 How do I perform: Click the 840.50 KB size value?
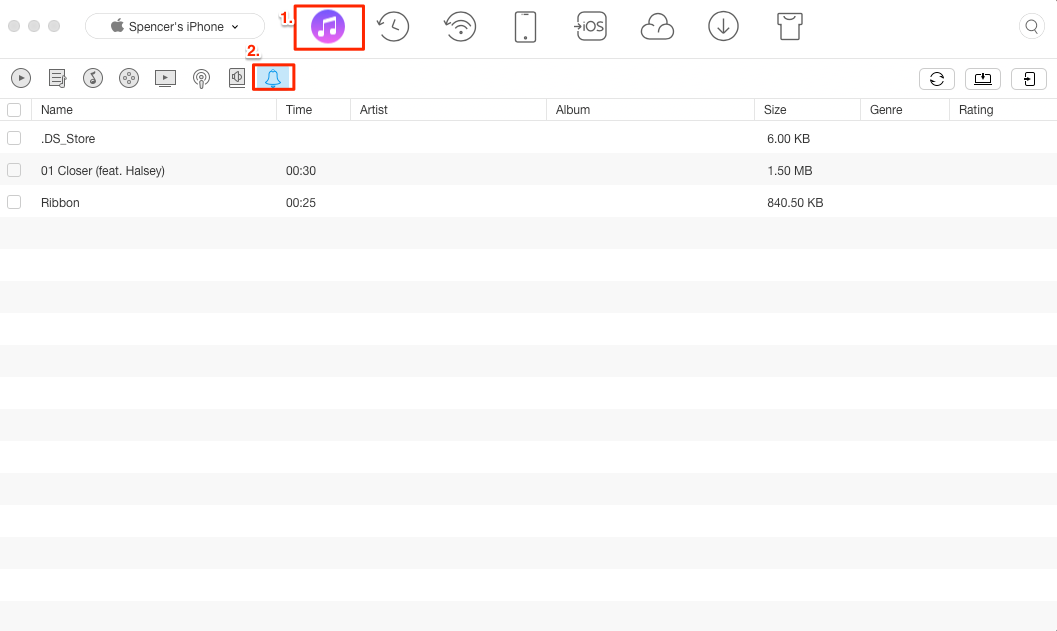(x=795, y=203)
